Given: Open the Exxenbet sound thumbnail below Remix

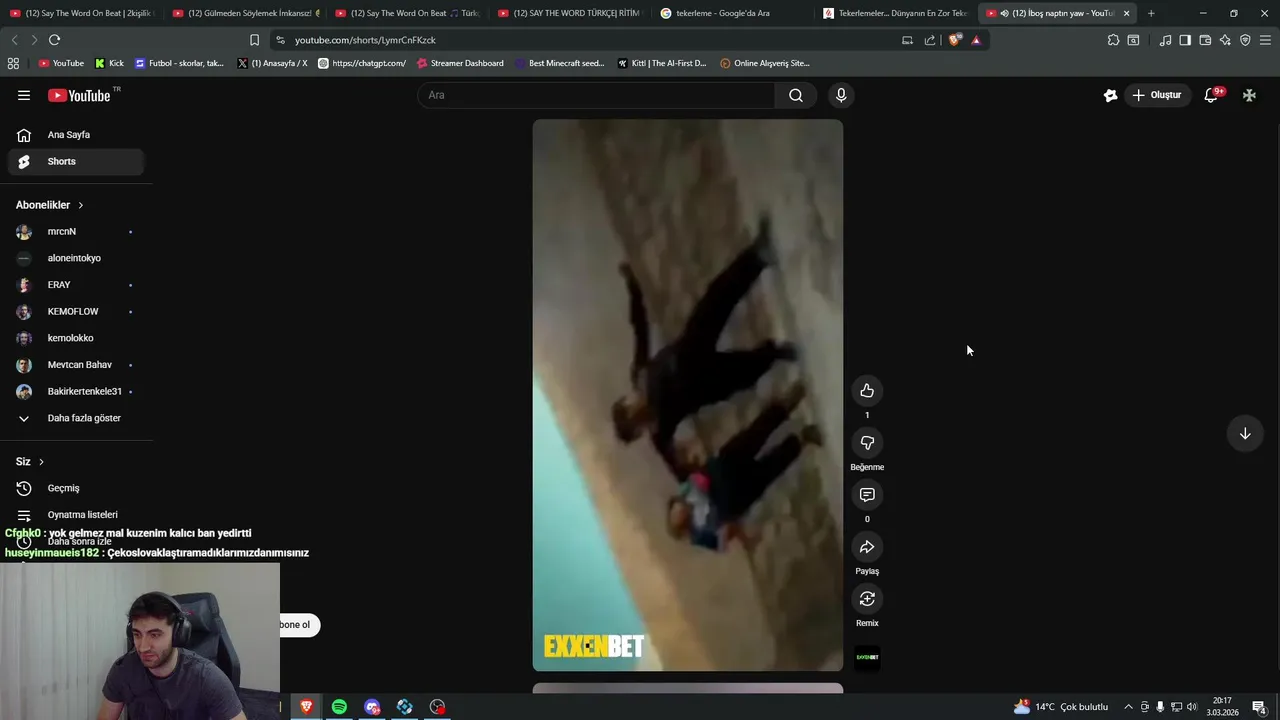Looking at the screenshot, I should point(867,657).
